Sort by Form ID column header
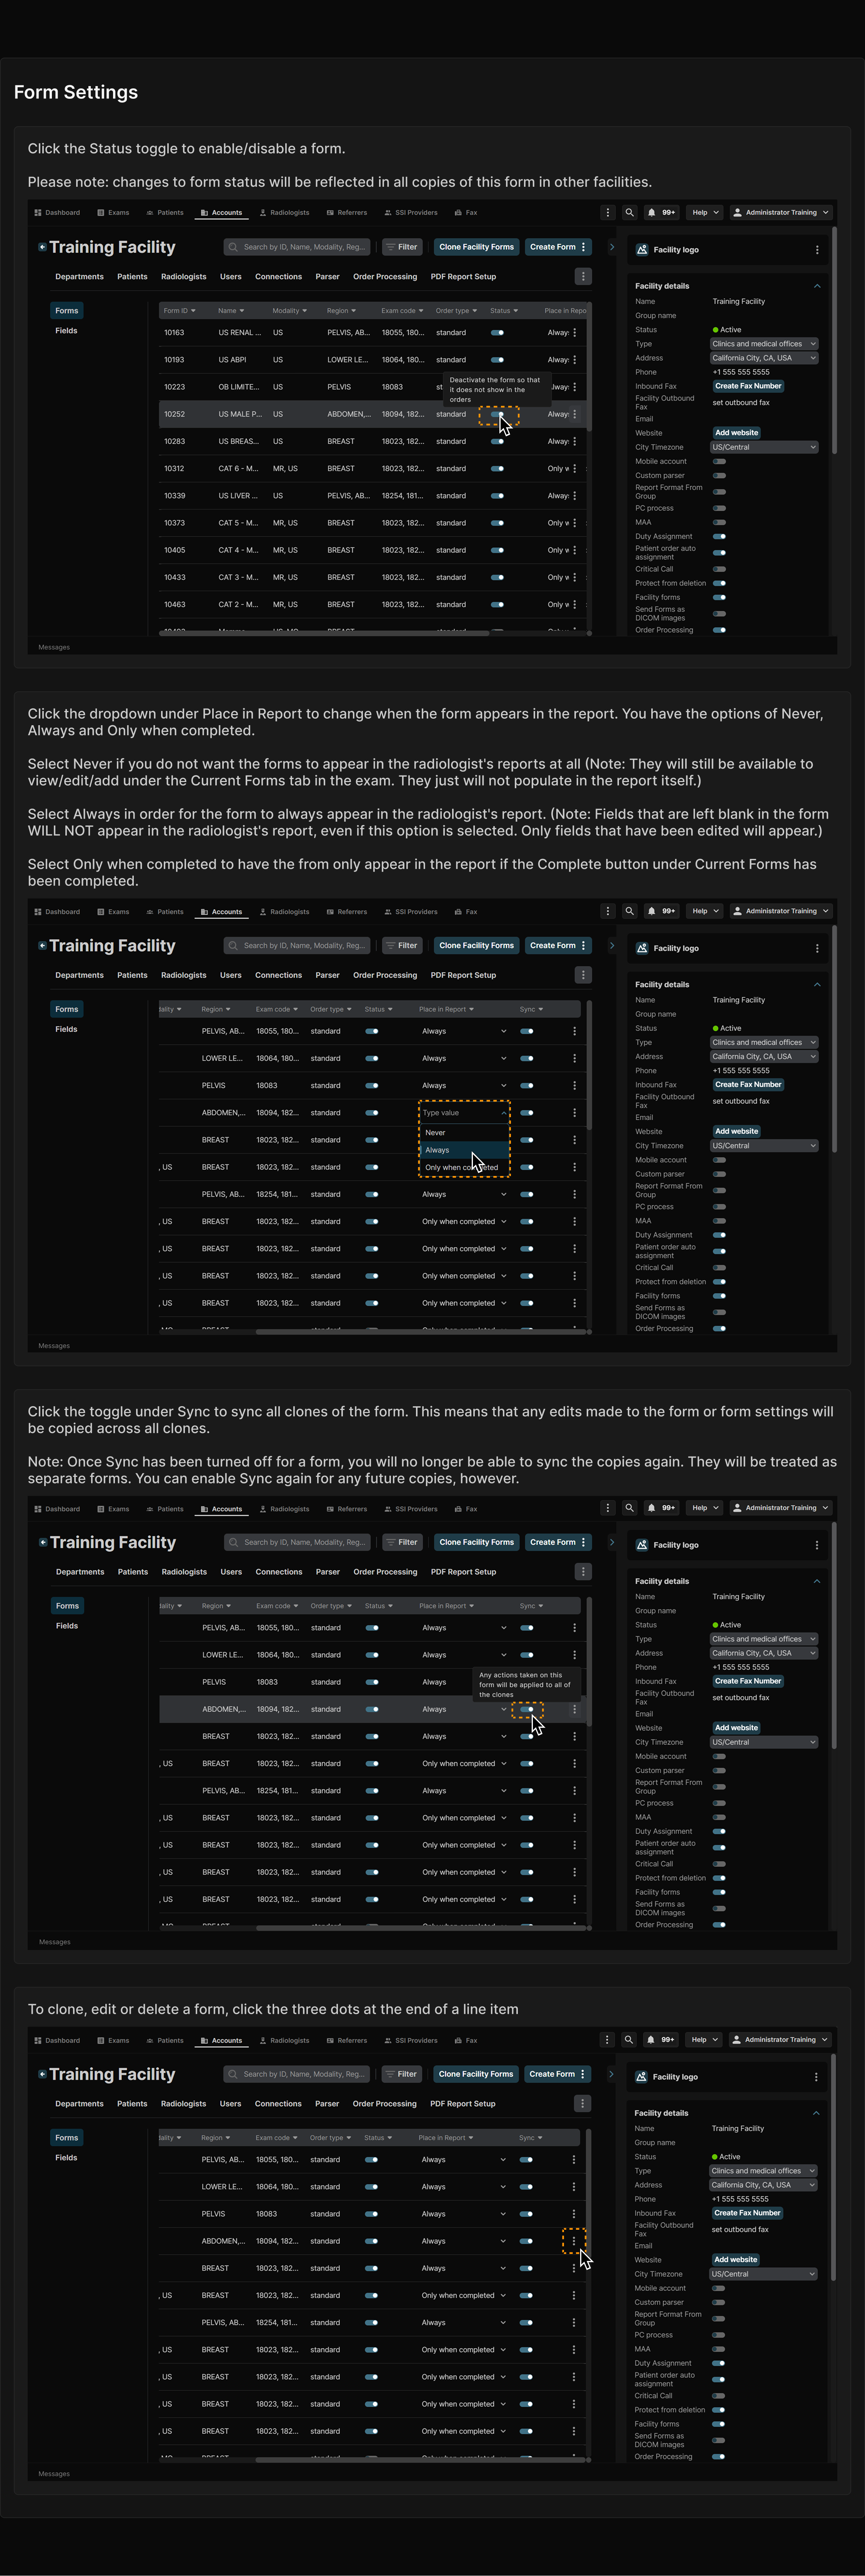The image size is (865, 2576). point(180,311)
